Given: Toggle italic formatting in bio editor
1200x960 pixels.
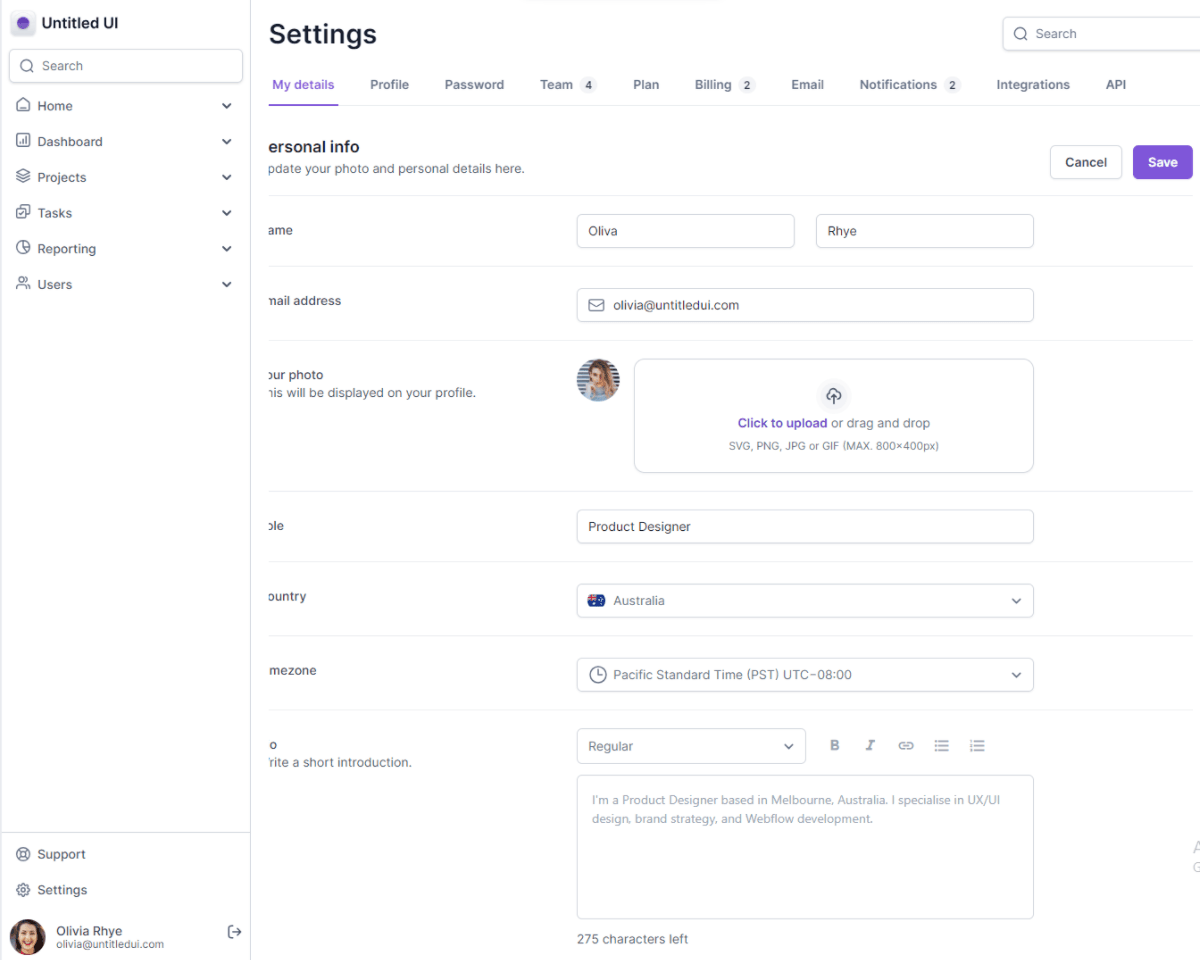Looking at the screenshot, I should coord(870,746).
